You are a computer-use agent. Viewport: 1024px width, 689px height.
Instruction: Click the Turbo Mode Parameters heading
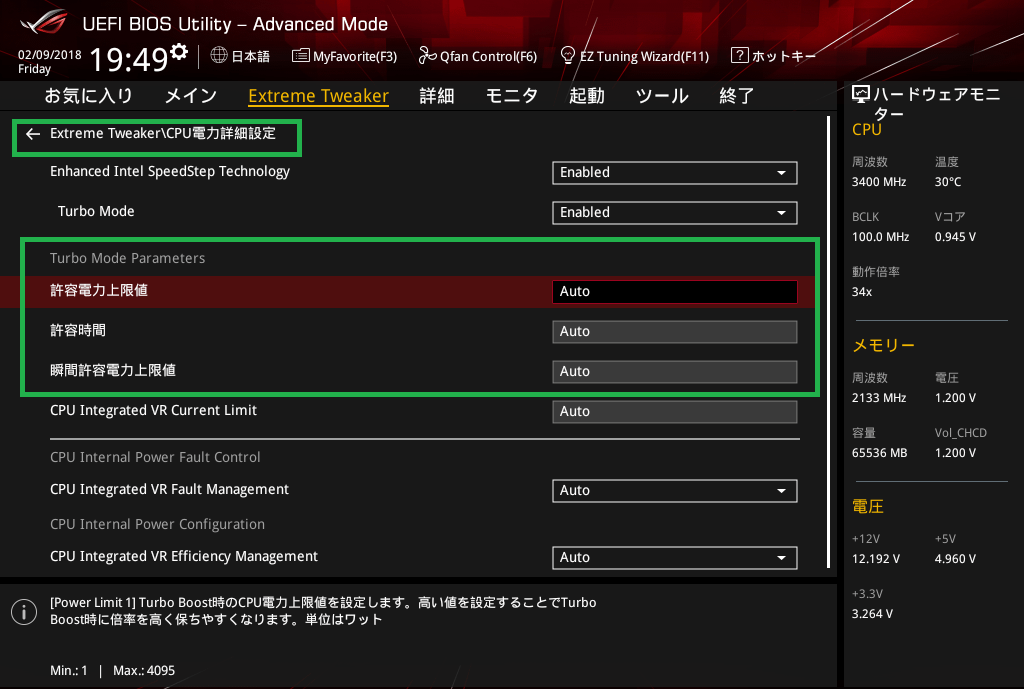coord(127,258)
